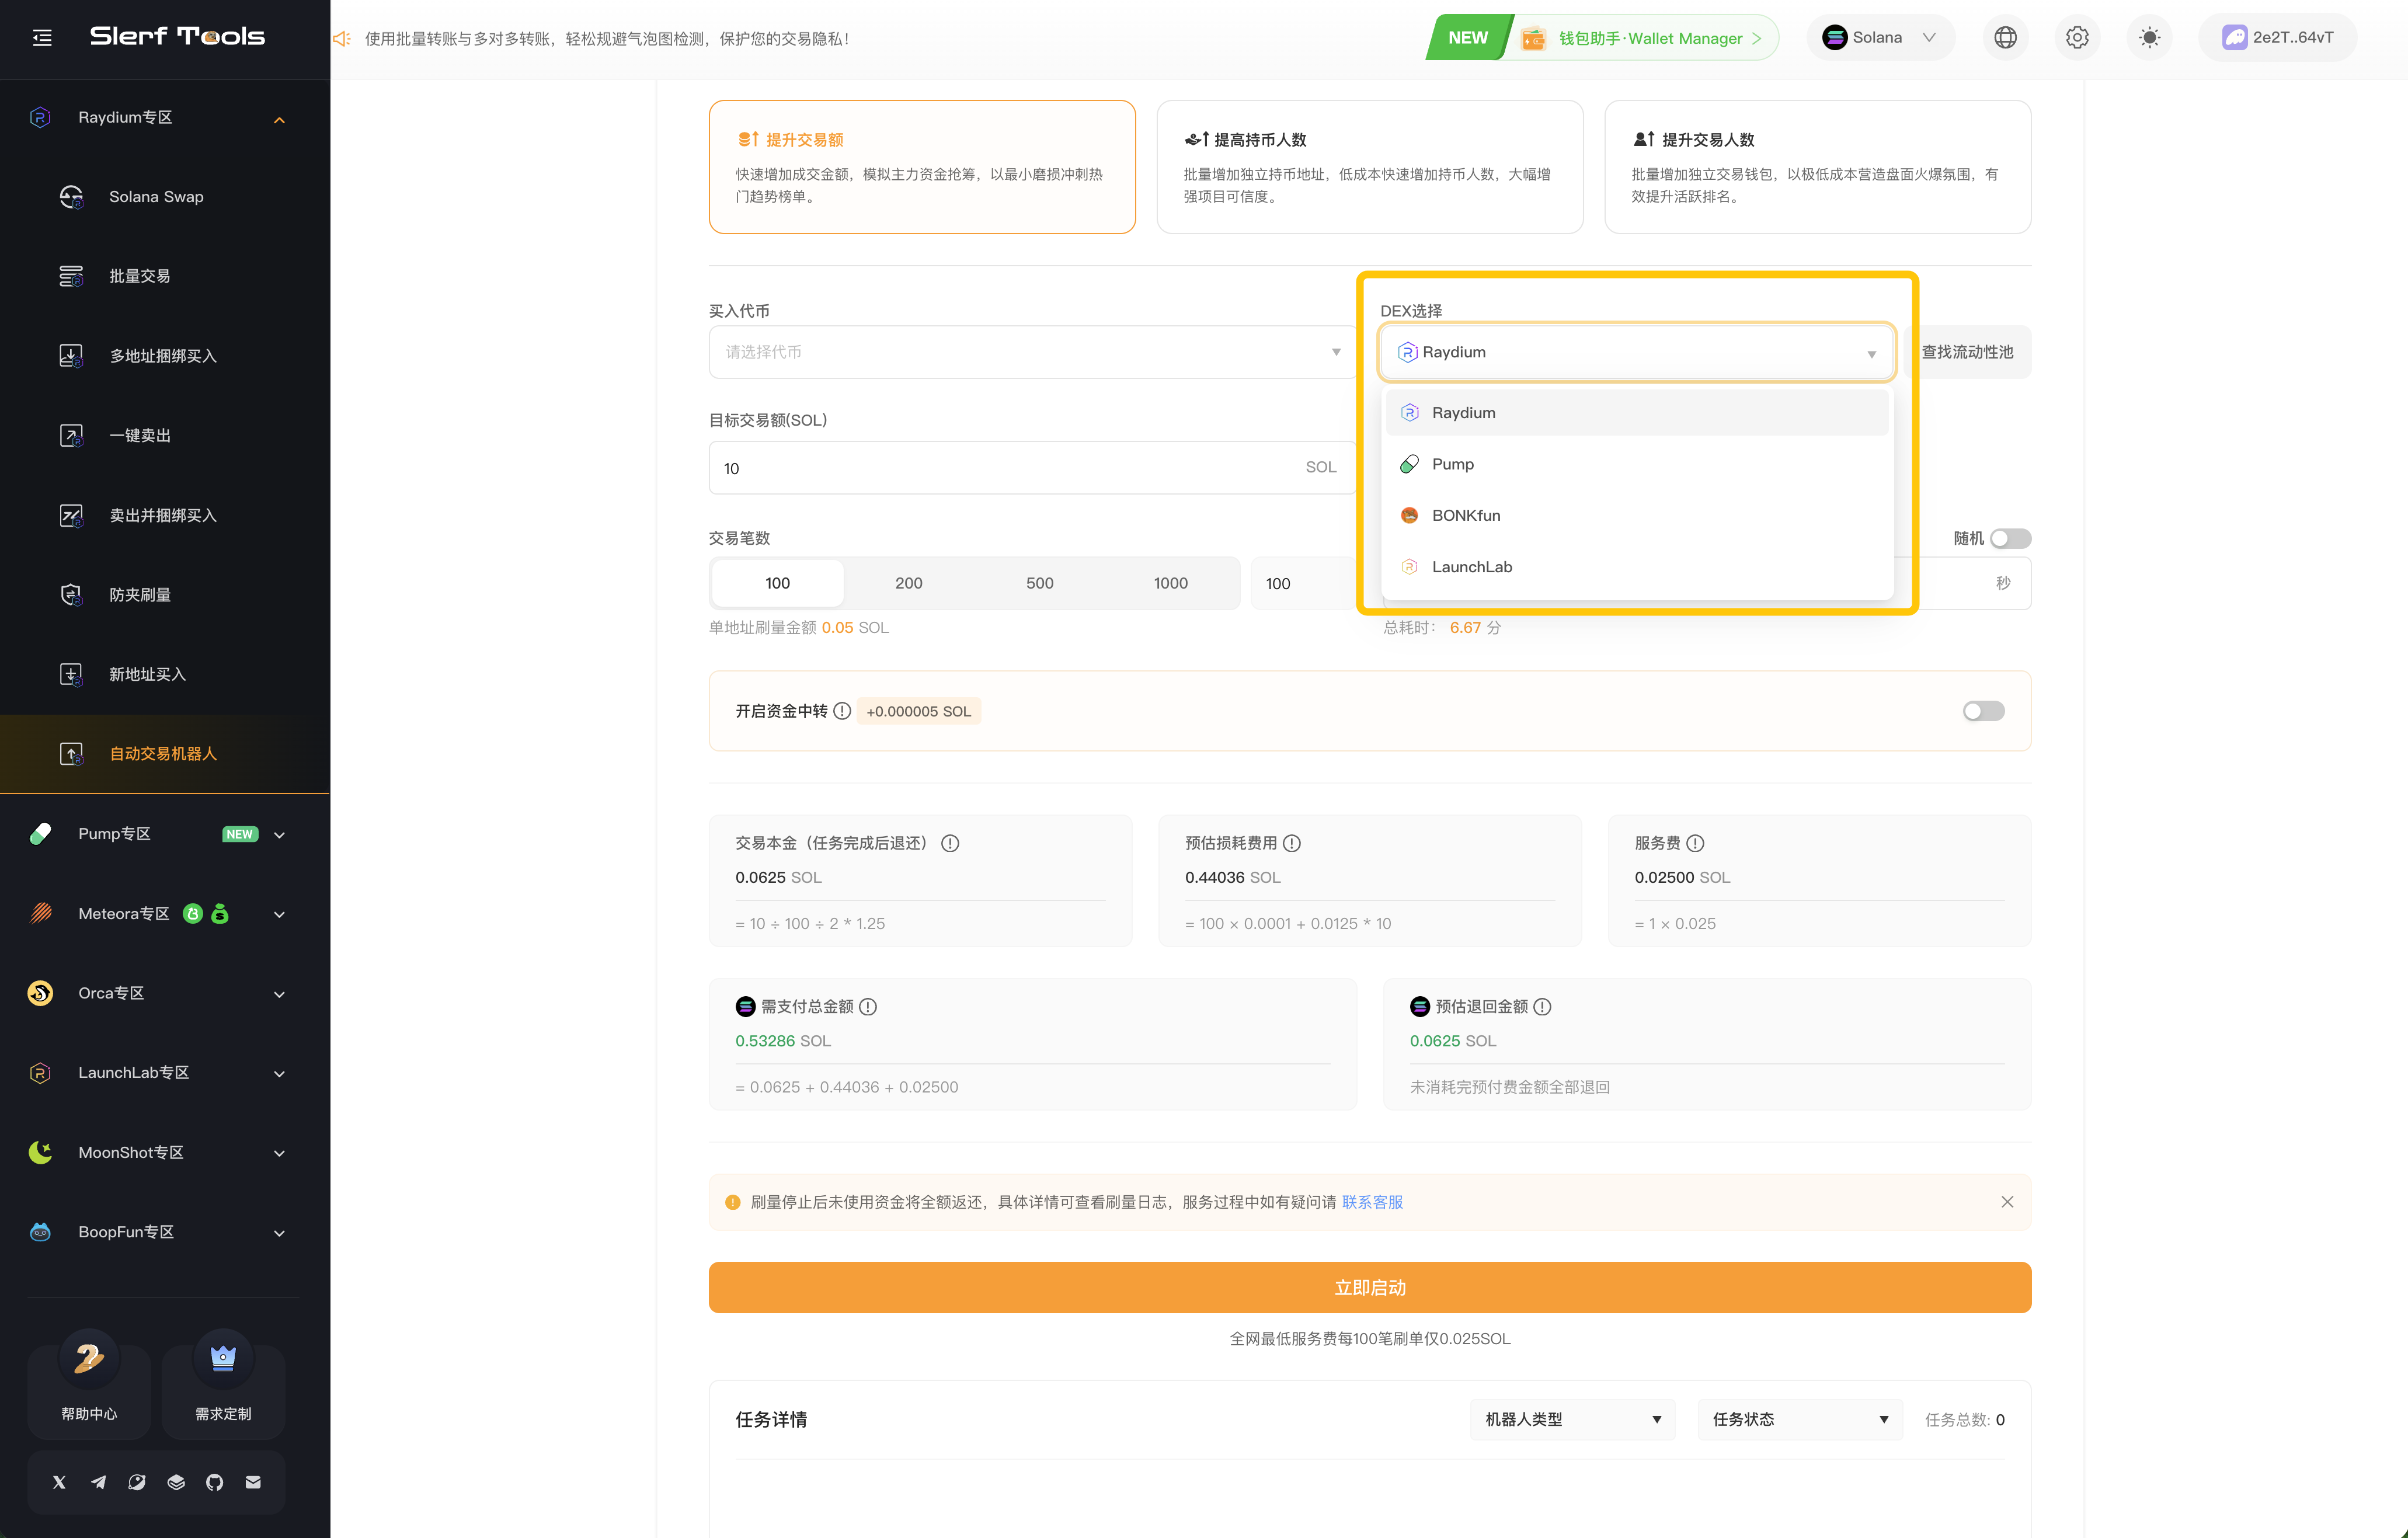2408x1538 pixels.
Task: Toggle the 随机 random switch
Action: [x=2010, y=538]
